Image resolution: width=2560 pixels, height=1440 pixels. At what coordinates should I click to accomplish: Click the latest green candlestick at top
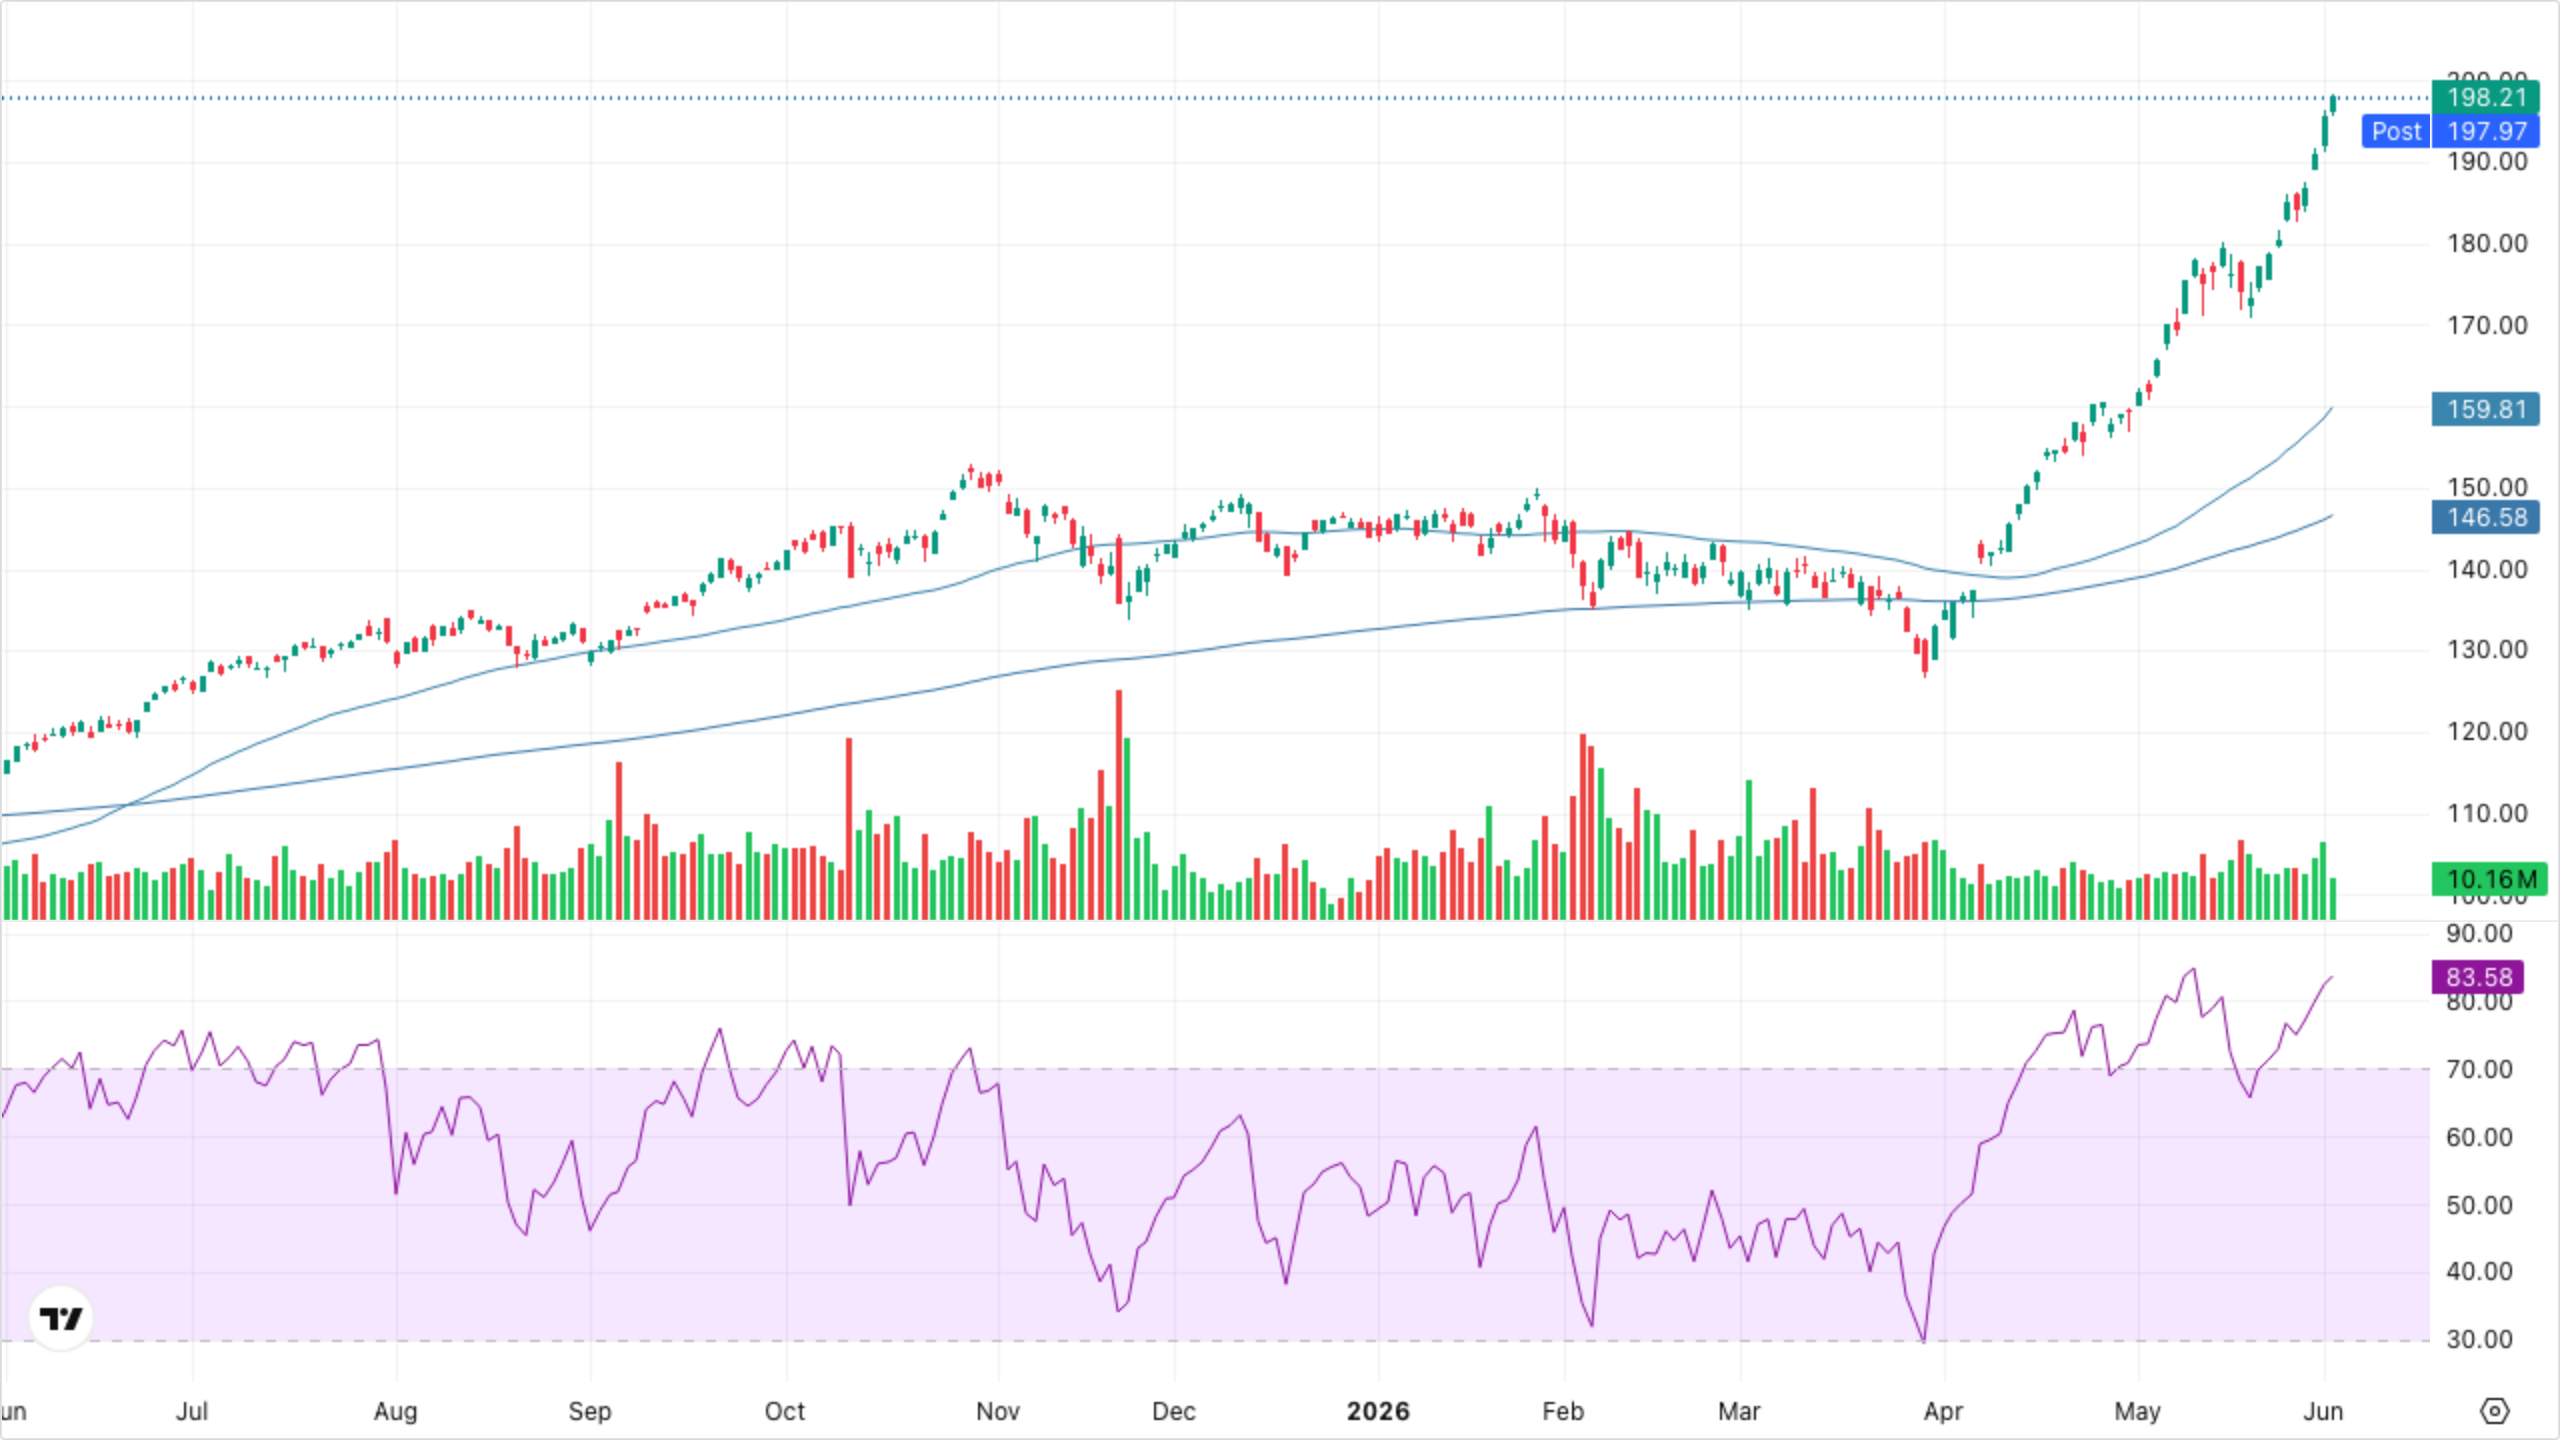[2333, 104]
